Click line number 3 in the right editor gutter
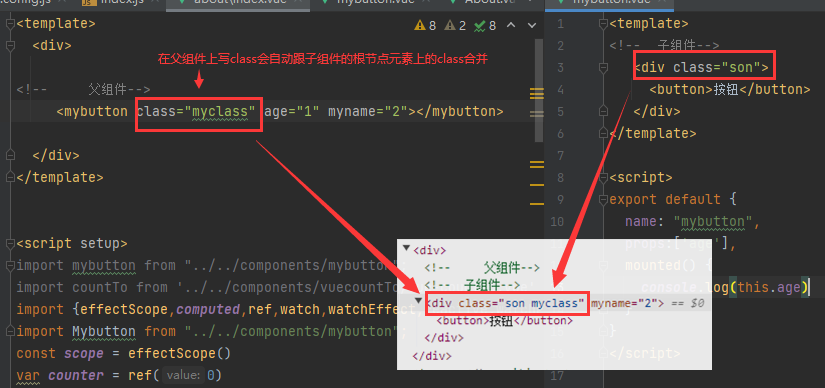This screenshot has width=825, height=388. point(559,67)
